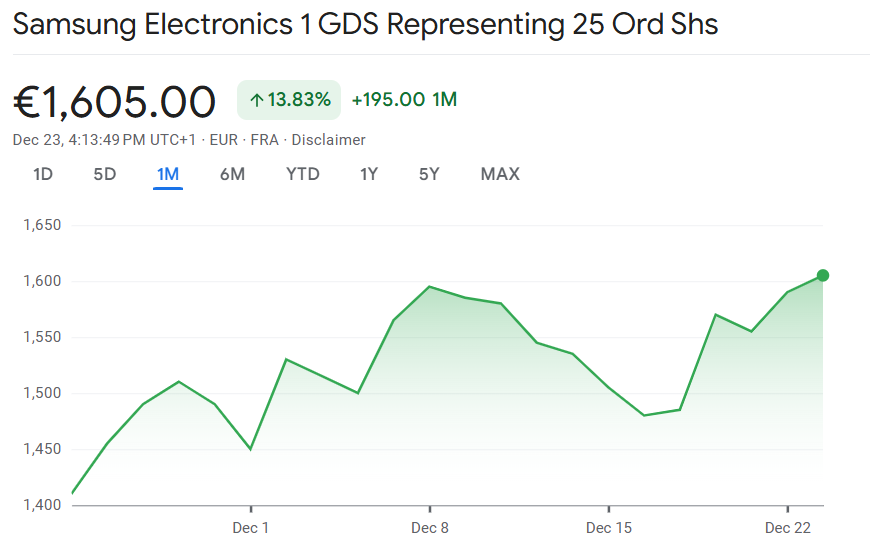Click the 13.83% change badge
The height and width of the screenshot is (541, 870).
(x=289, y=100)
